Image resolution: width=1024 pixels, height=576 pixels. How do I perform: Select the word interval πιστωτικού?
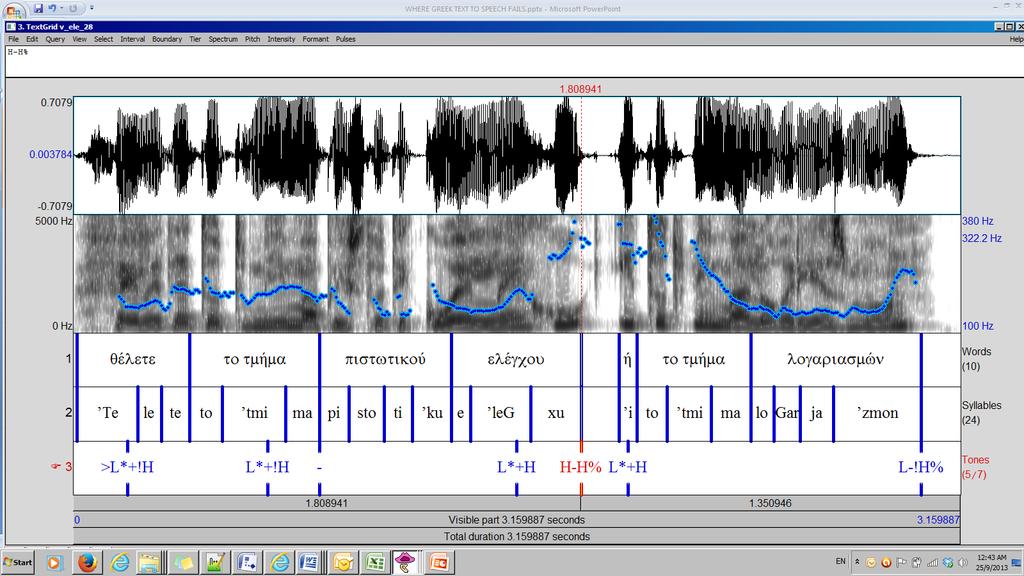(x=385, y=359)
